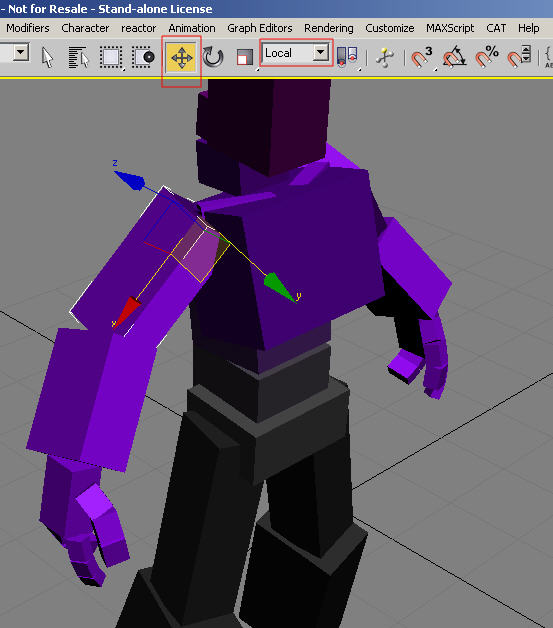Click Select and Manipulate icon
Viewport: 553px width, 628px height.
tap(384, 57)
